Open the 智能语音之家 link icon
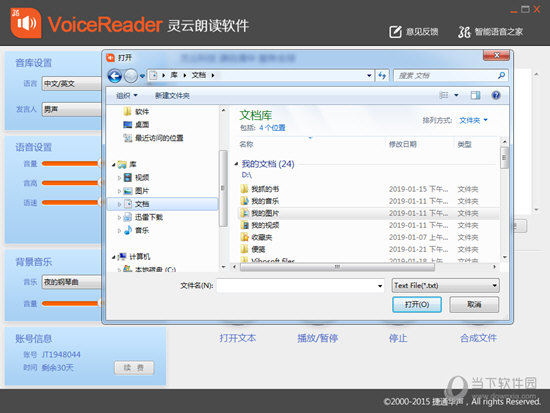 pos(464,32)
